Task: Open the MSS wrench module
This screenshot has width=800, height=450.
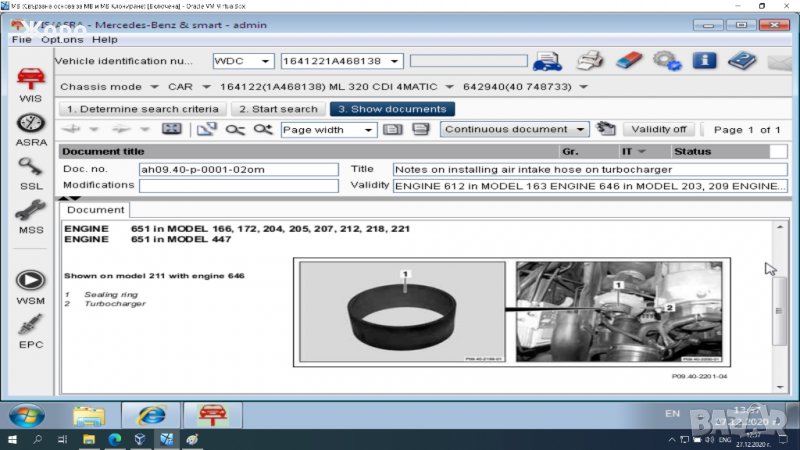Action: tap(30, 213)
